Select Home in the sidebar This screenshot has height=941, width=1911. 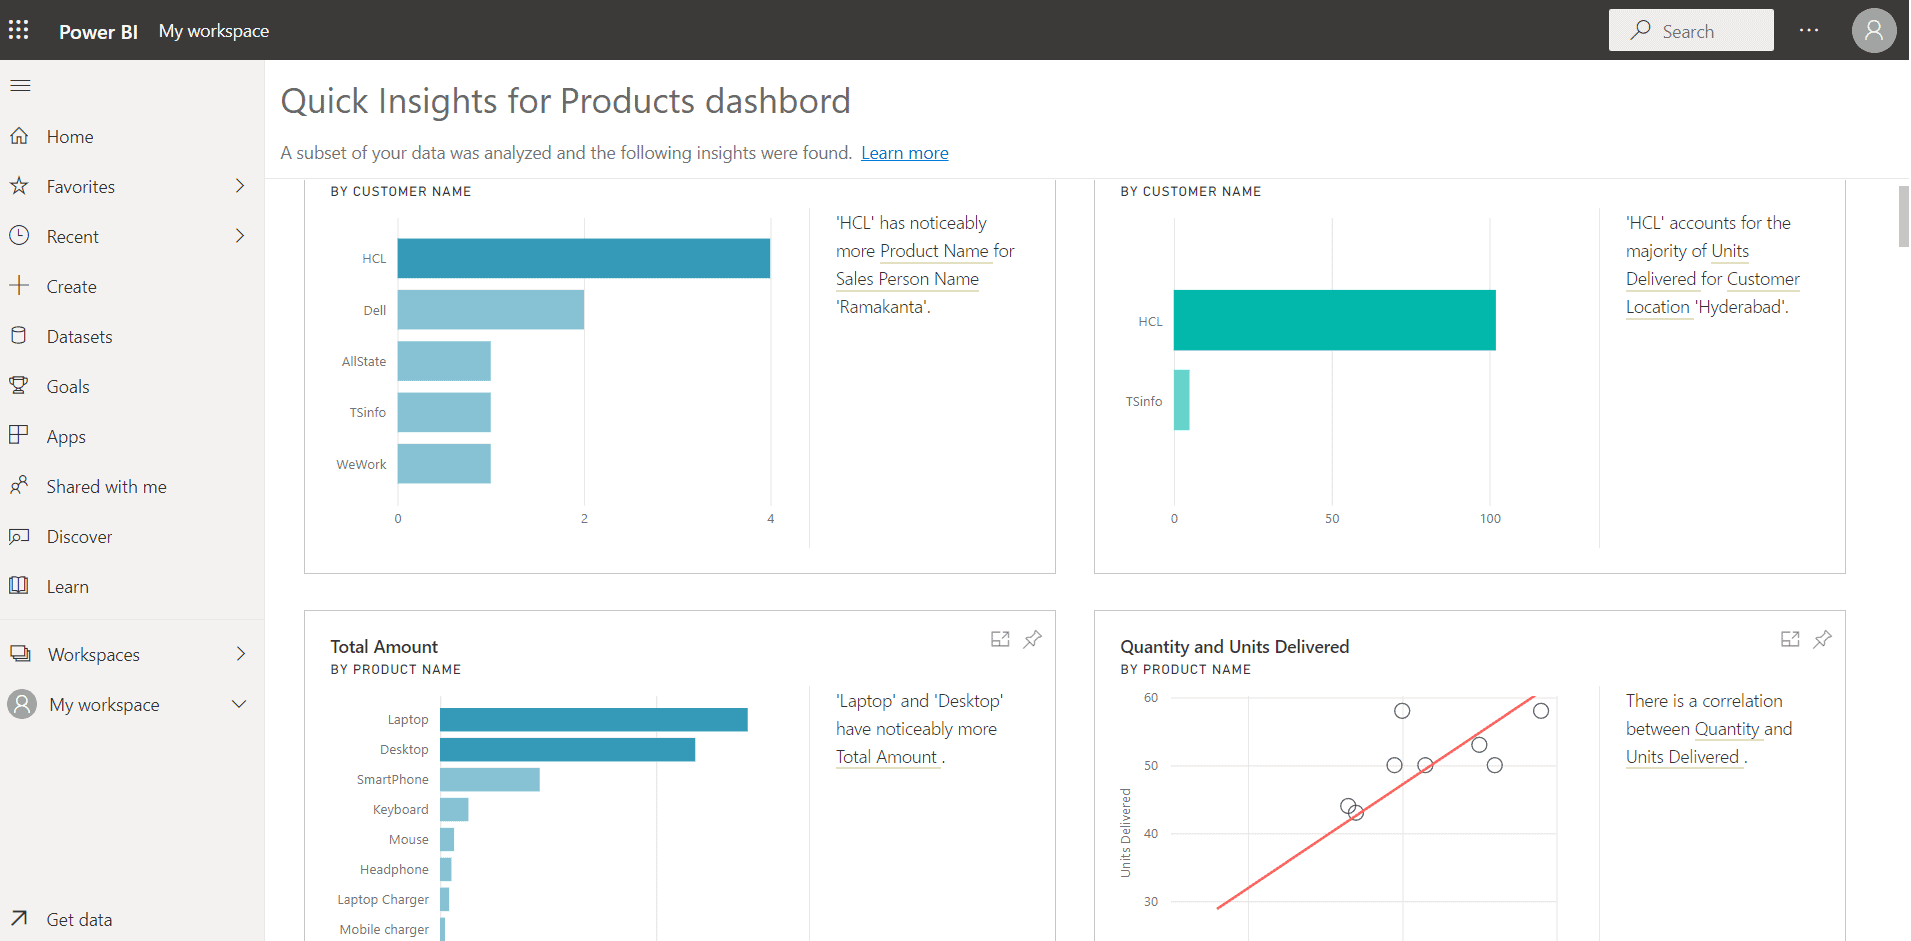70,136
